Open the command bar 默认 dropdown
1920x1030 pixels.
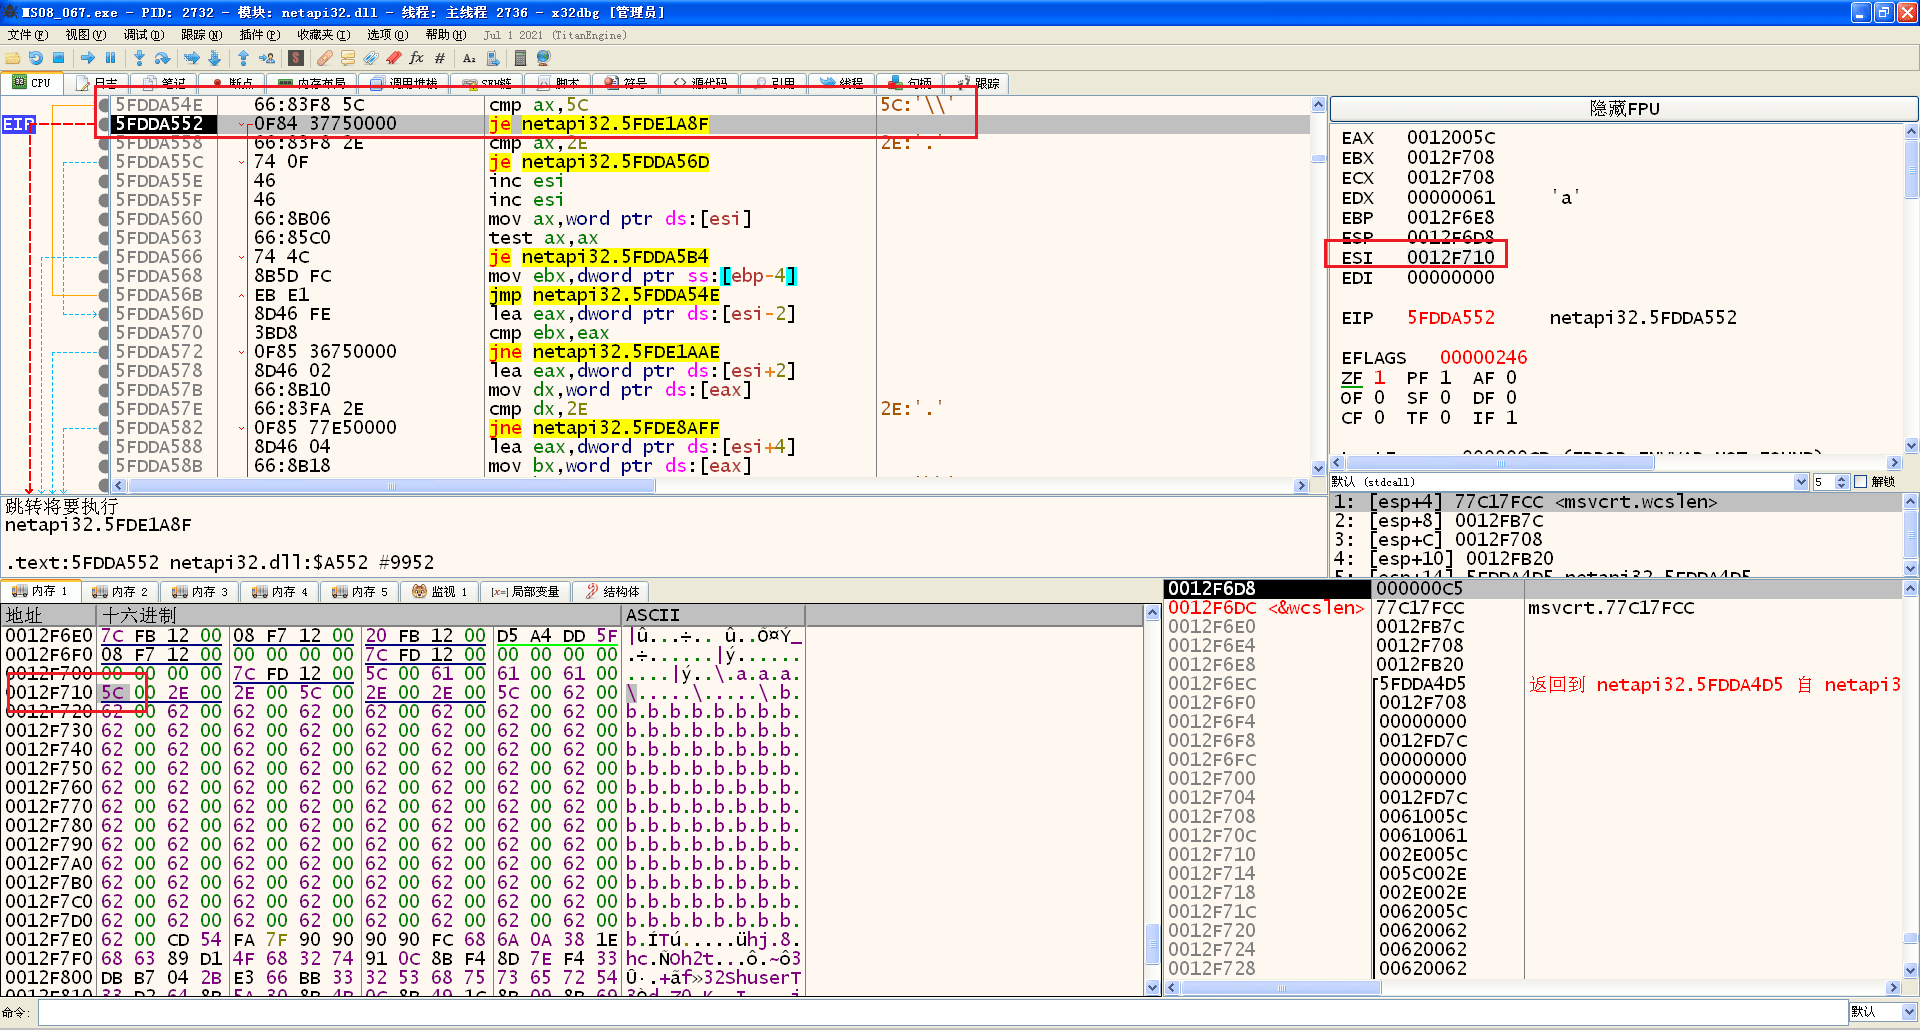pyautogui.click(x=1883, y=1012)
